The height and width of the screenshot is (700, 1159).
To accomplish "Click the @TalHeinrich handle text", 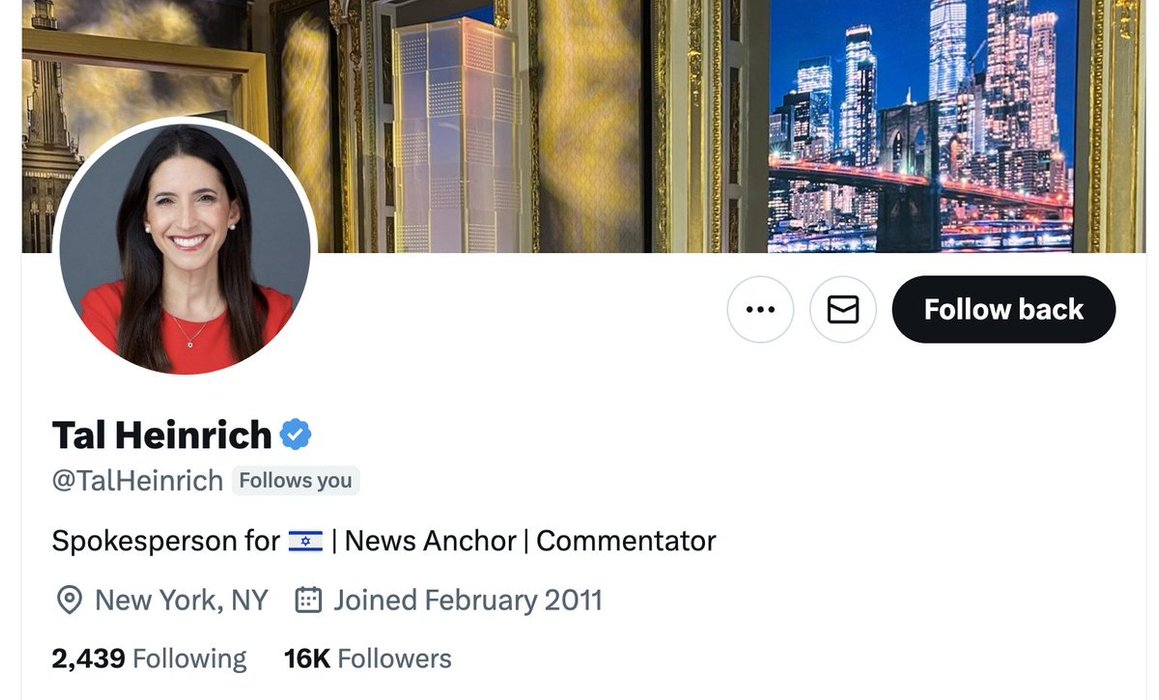I will click(x=137, y=480).
